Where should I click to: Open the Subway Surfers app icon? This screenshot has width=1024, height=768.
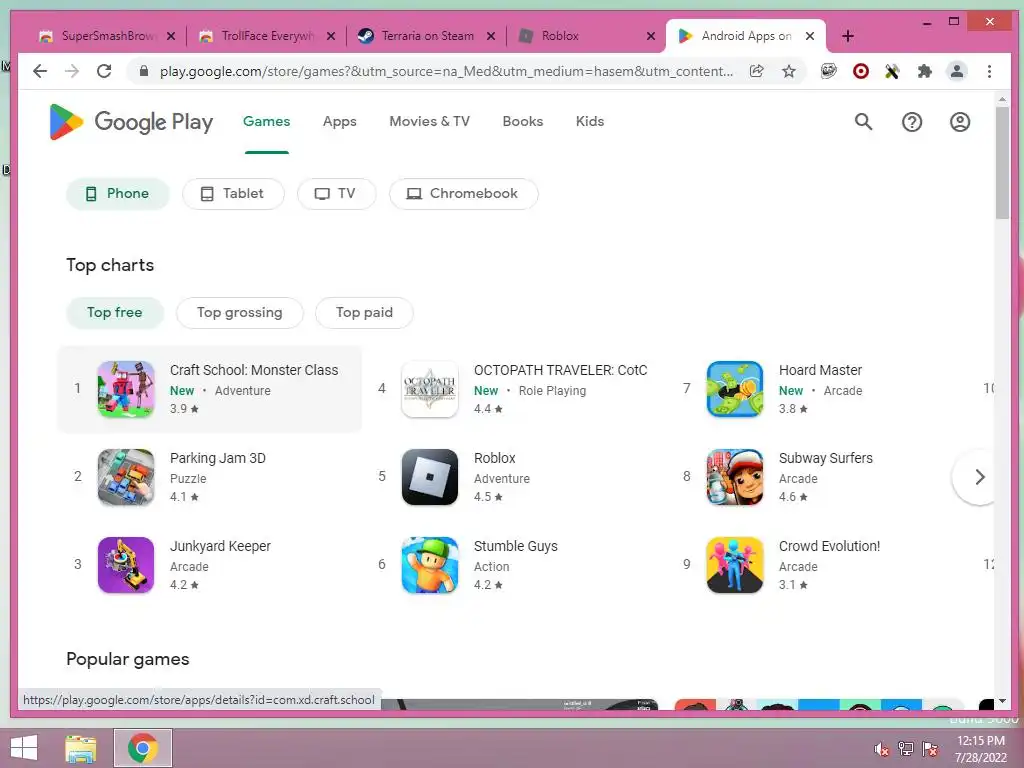[735, 477]
